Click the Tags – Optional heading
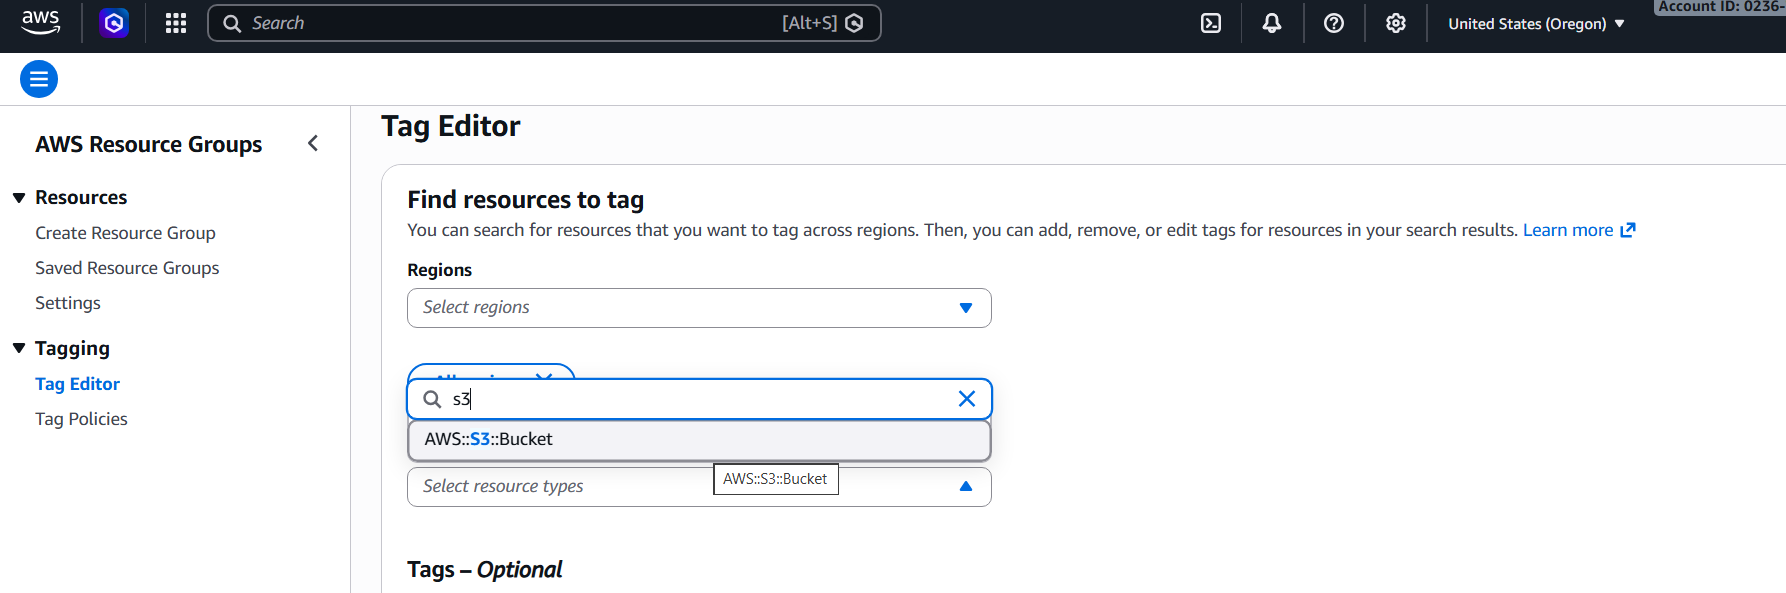The width and height of the screenshot is (1786, 593). tap(484, 570)
